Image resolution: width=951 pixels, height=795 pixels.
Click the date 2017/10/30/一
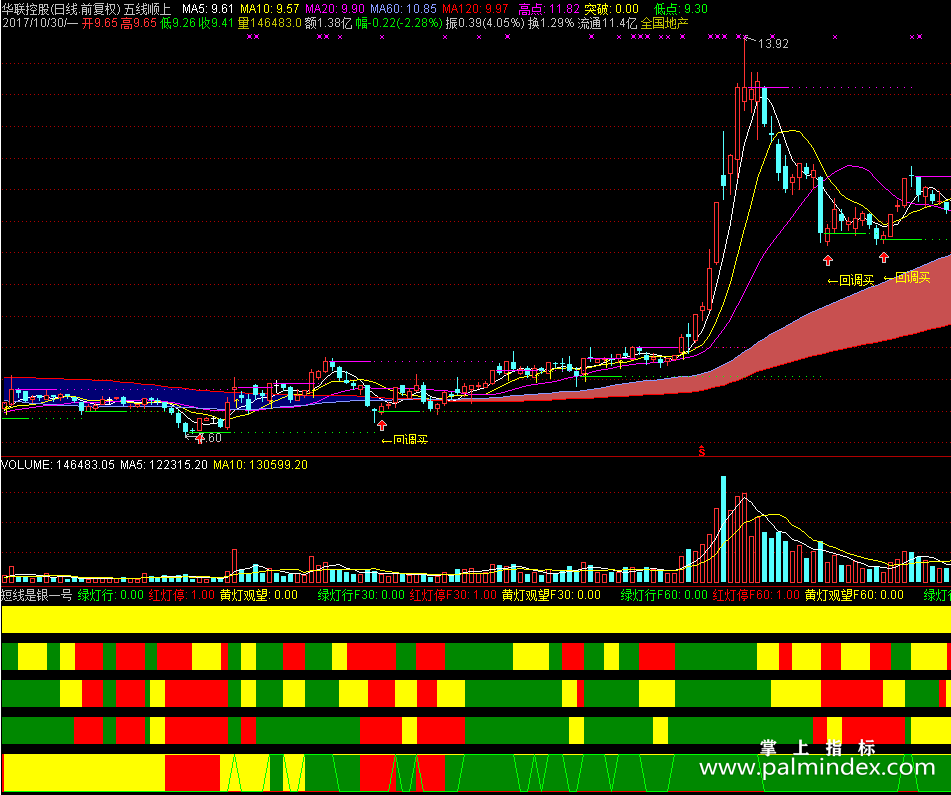click(x=40, y=23)
